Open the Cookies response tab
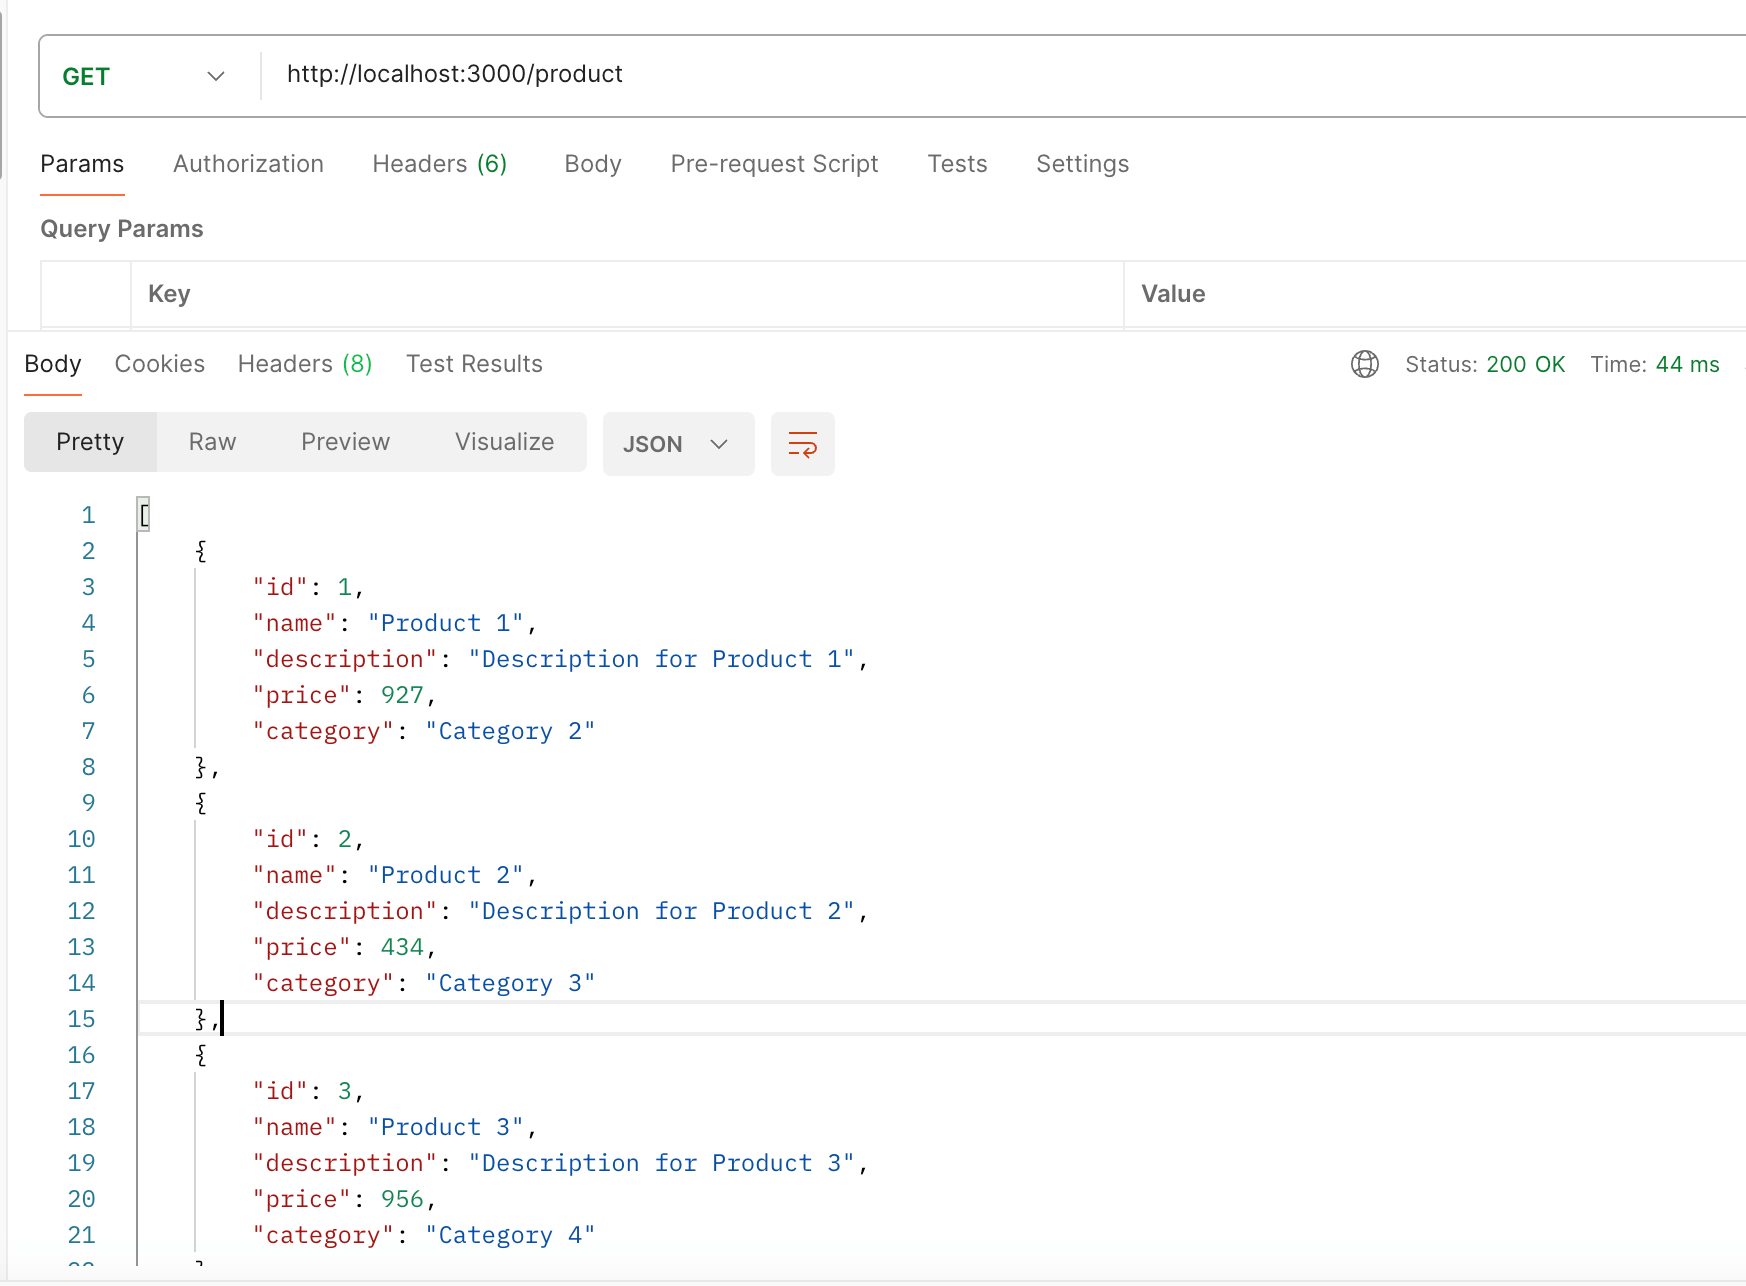 [159, 364]
